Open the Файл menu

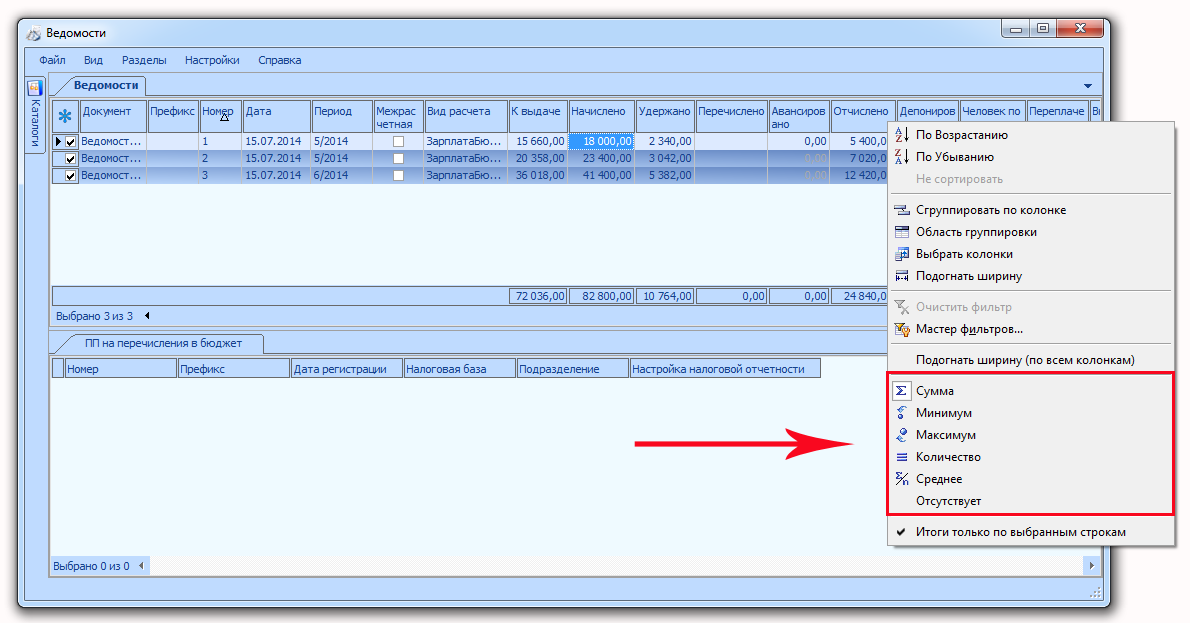coord(52,60)
